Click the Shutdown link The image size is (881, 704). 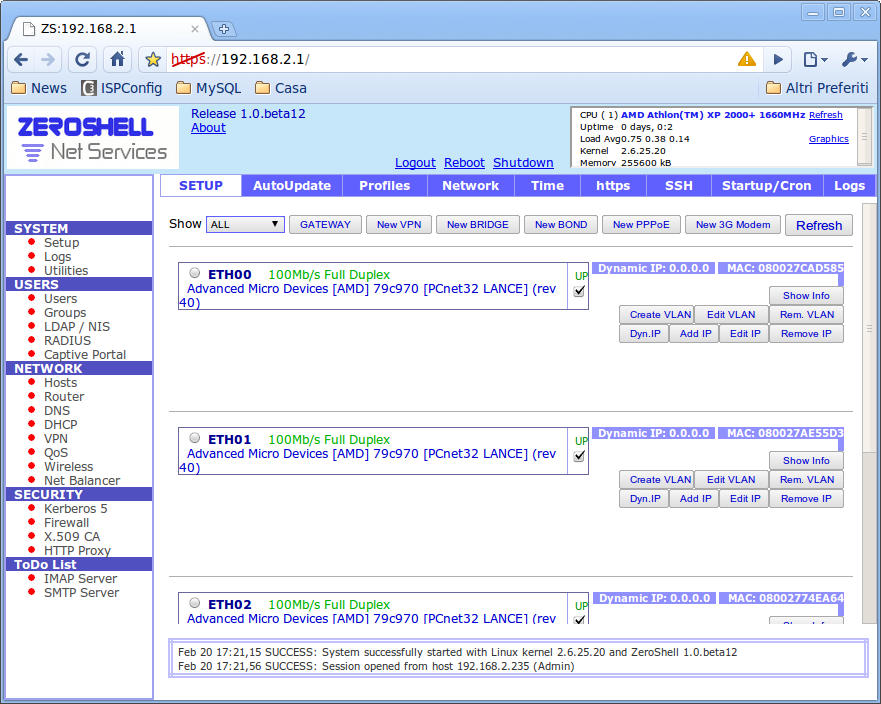tap(523, 162)
